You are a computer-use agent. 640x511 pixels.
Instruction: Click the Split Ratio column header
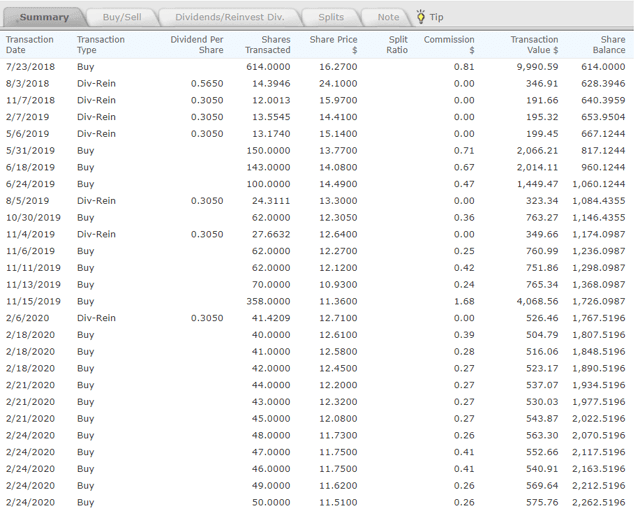click(397, 44)
